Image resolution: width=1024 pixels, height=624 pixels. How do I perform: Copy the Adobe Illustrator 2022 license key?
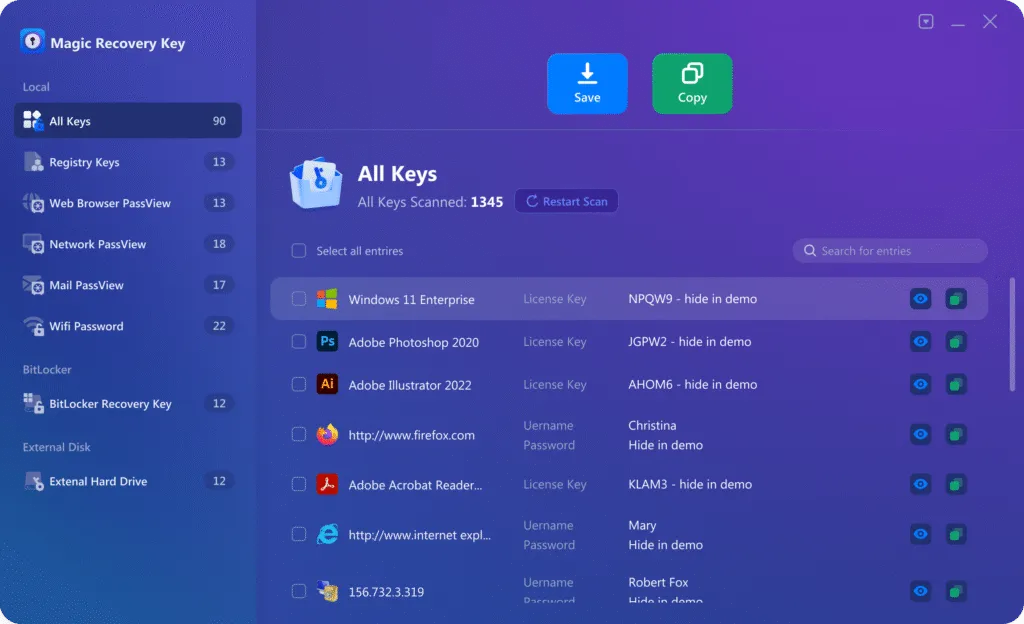[x=956, y=384]
